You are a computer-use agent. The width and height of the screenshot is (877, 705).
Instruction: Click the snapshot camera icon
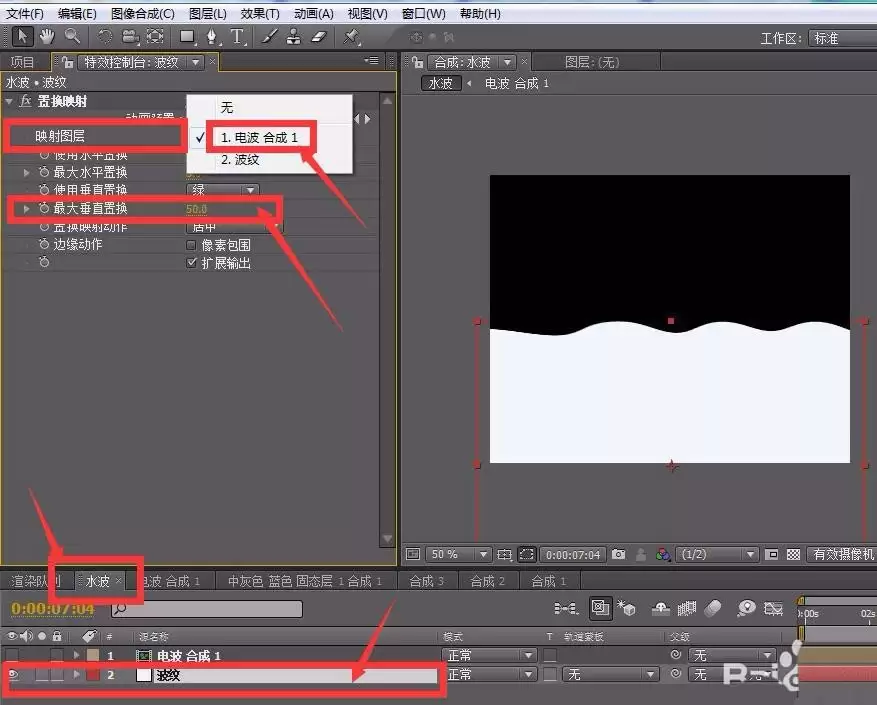point(618,554)
